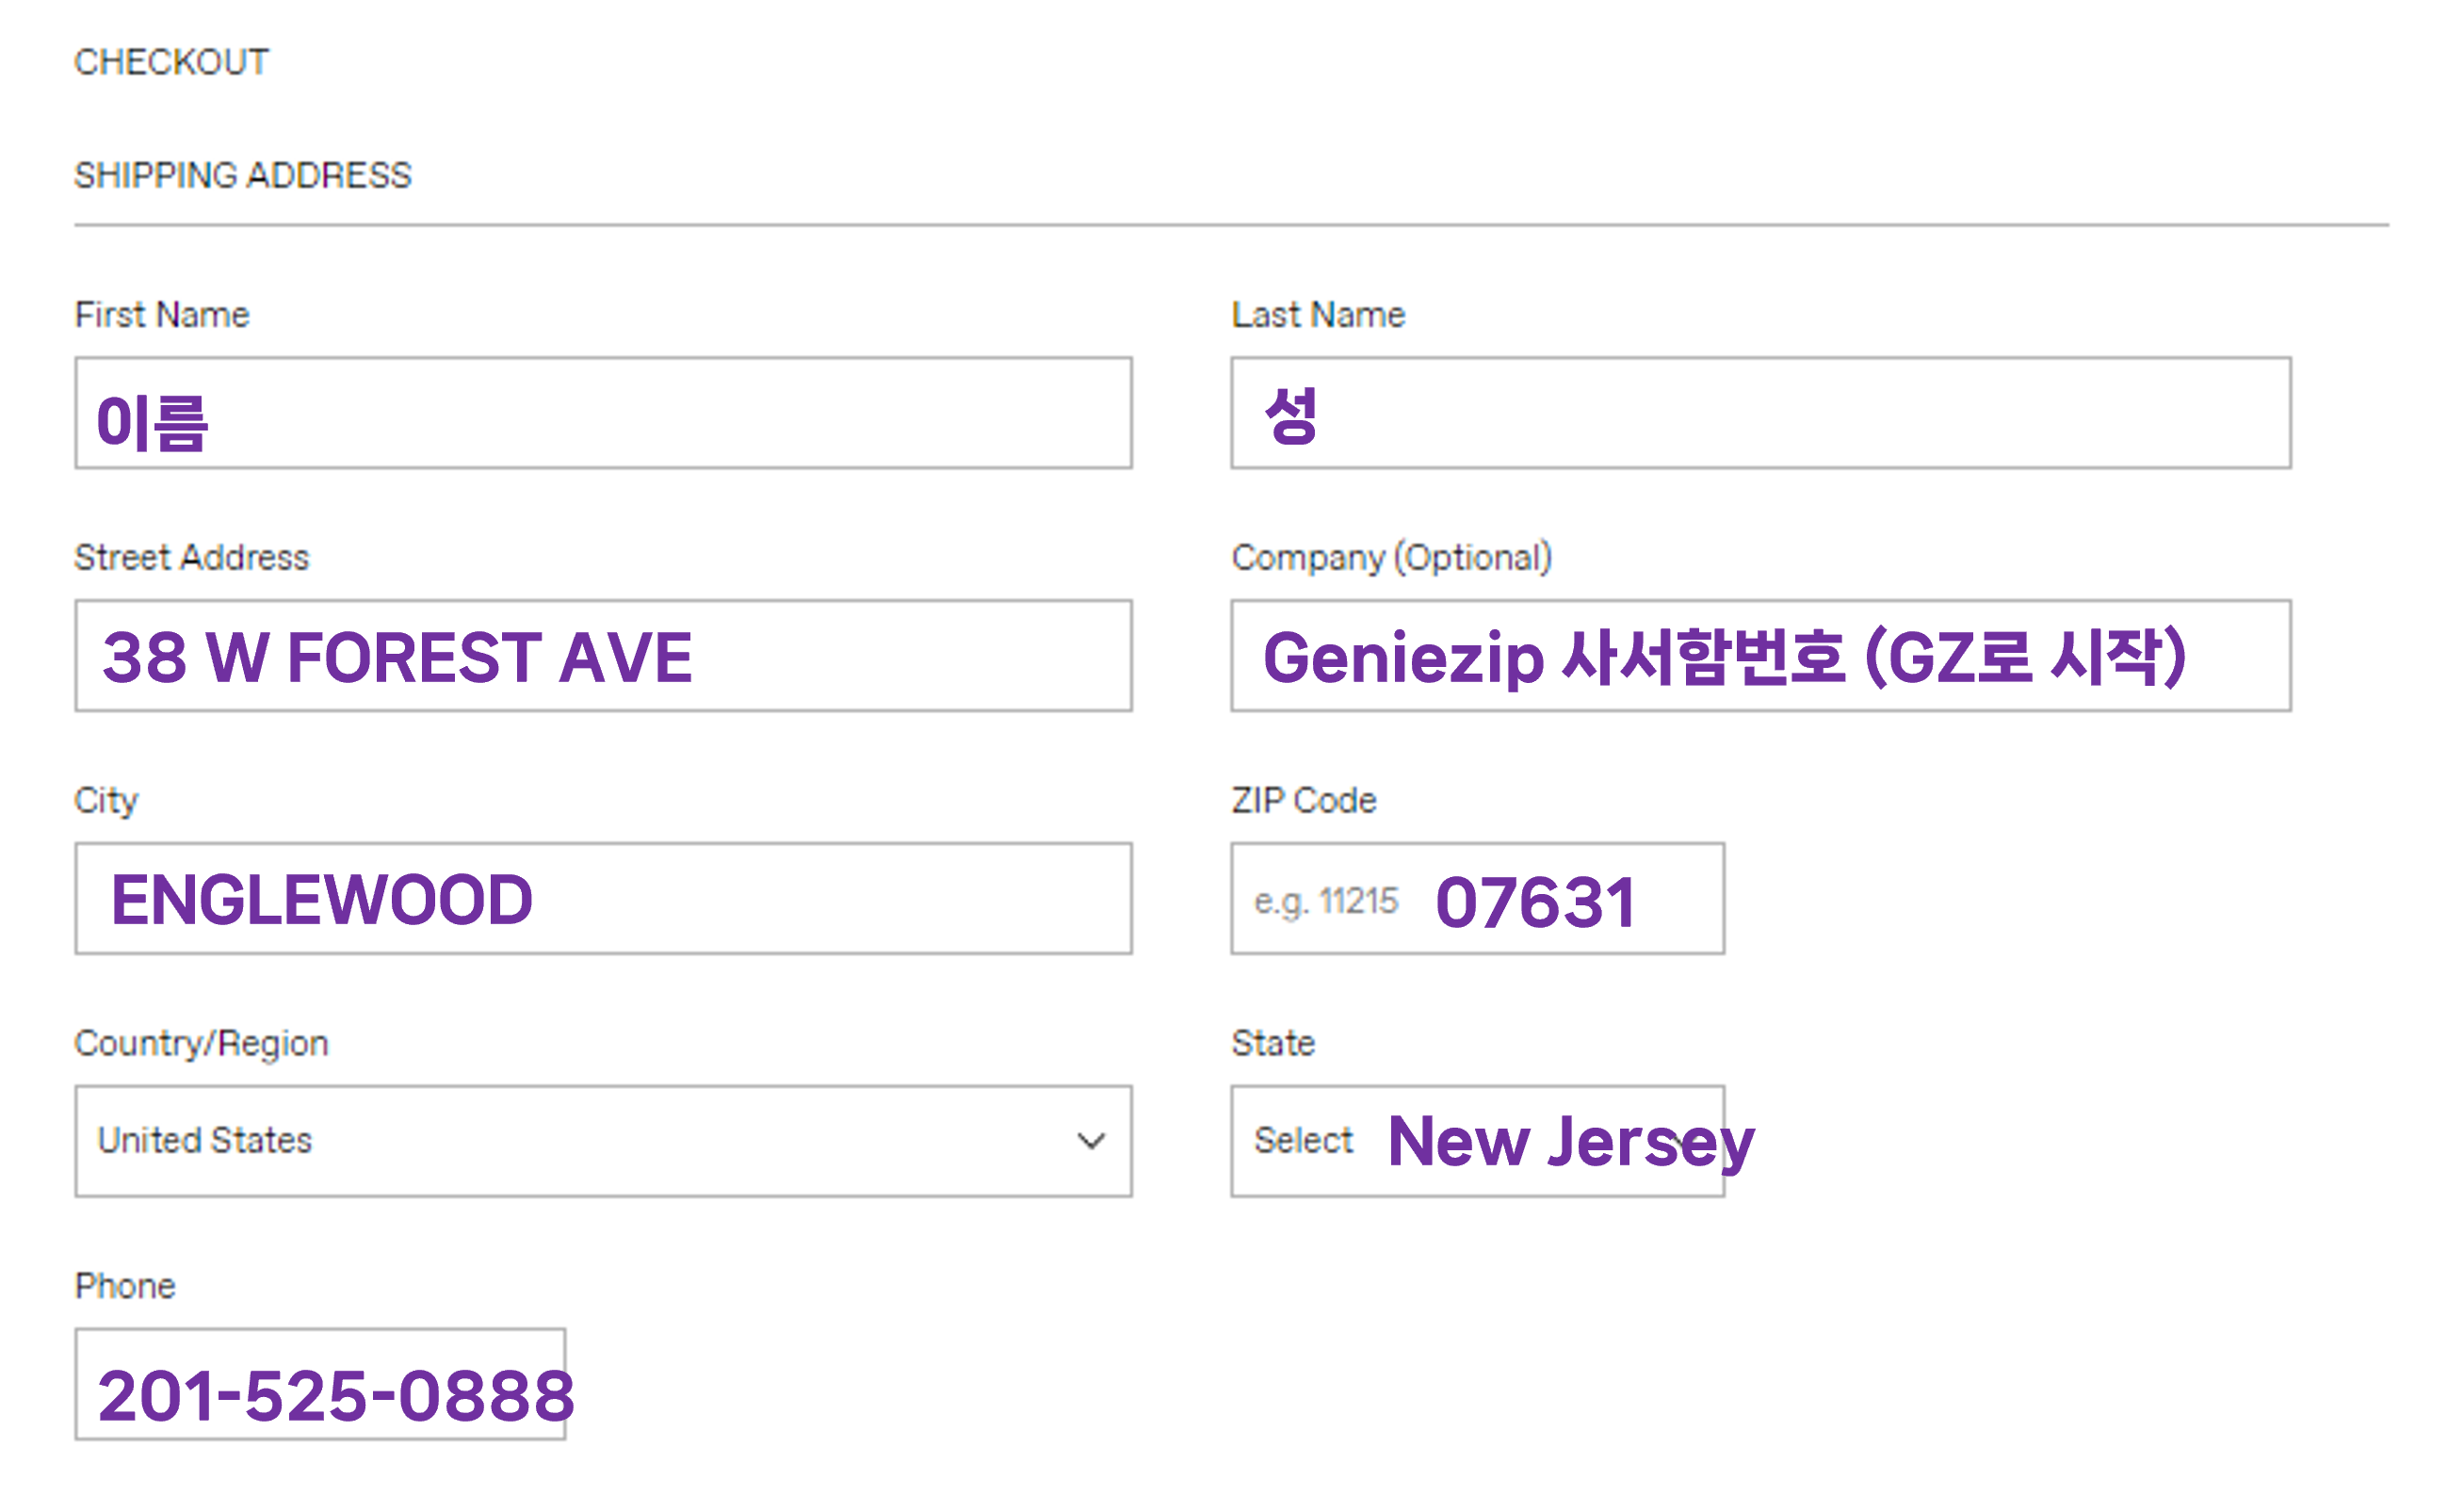Image resolution: width=2464 pixels, height=1512 pixels.
Task: Click the "Phone" label text
Action: click(x=125, y=1286)
